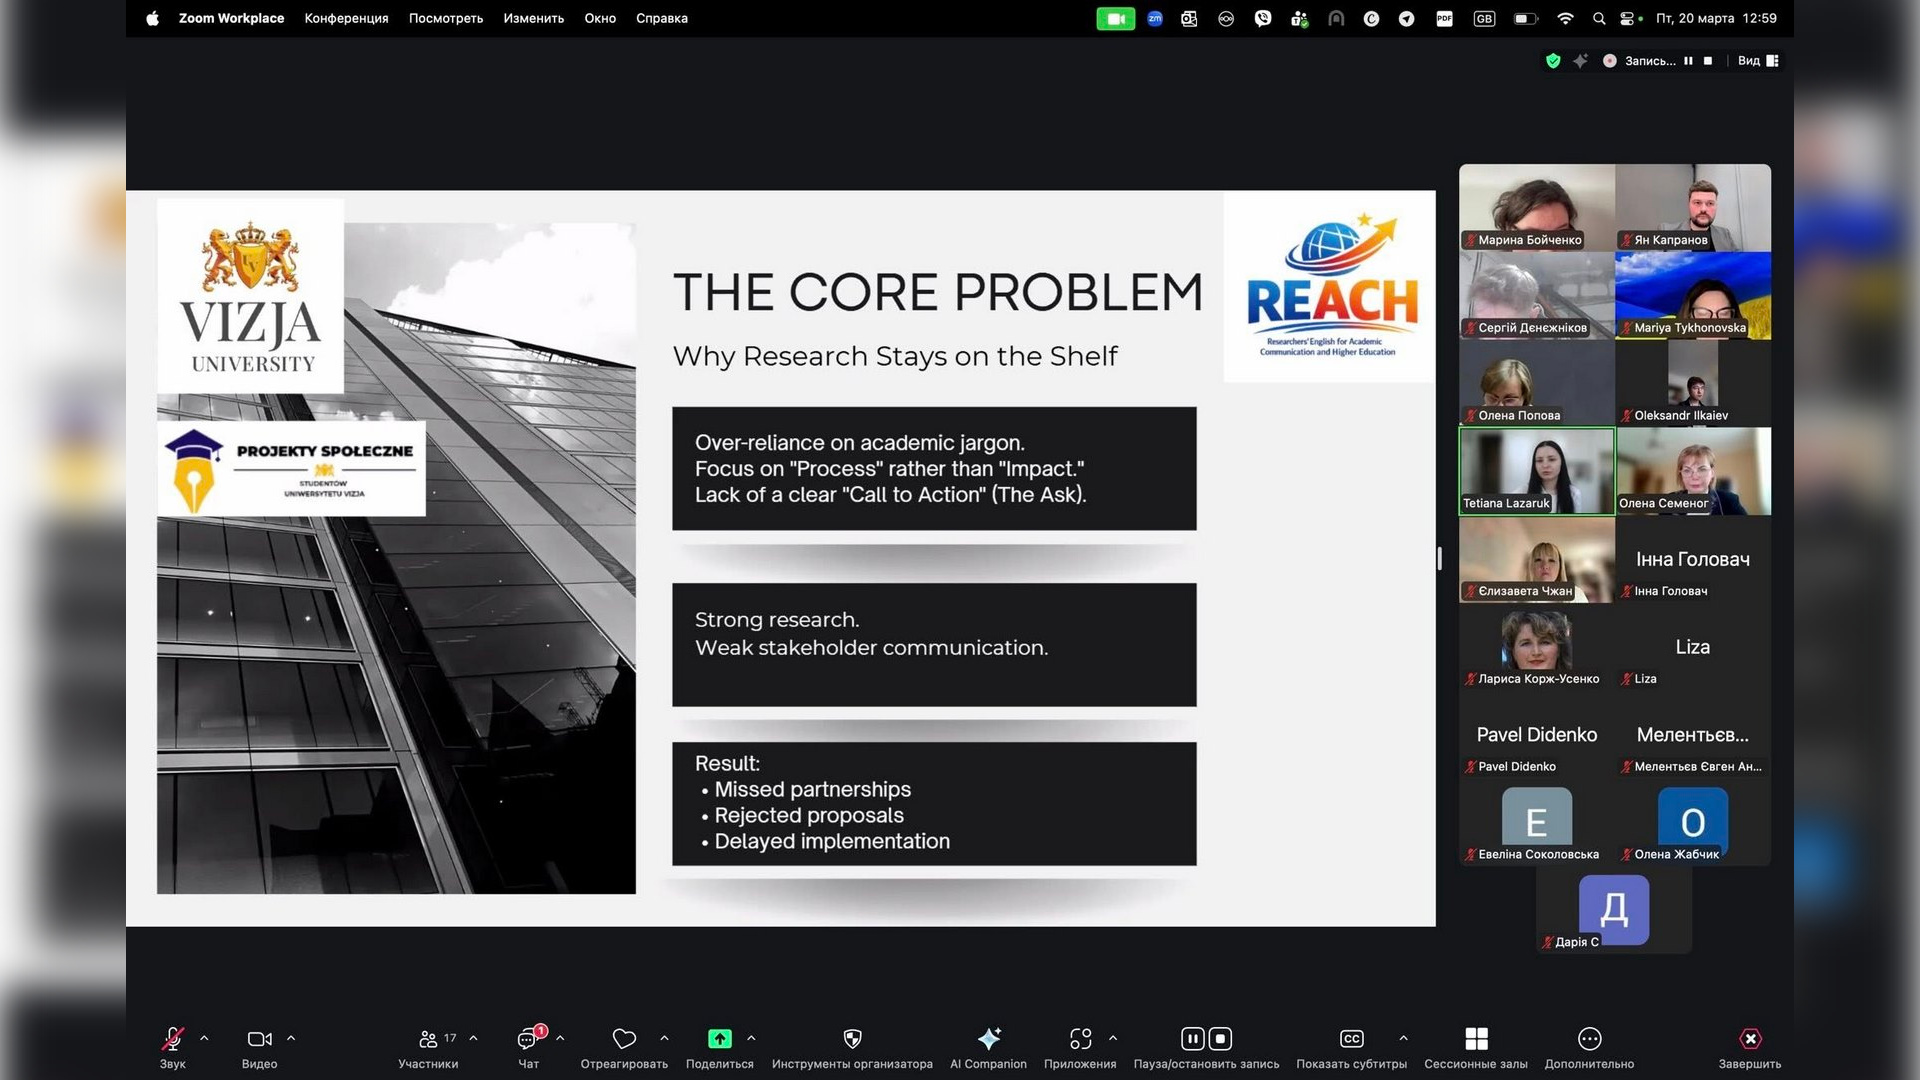Open Сессионные залы breakout rooms
1920x1080 pixels.
(x=1476, y=1040)
